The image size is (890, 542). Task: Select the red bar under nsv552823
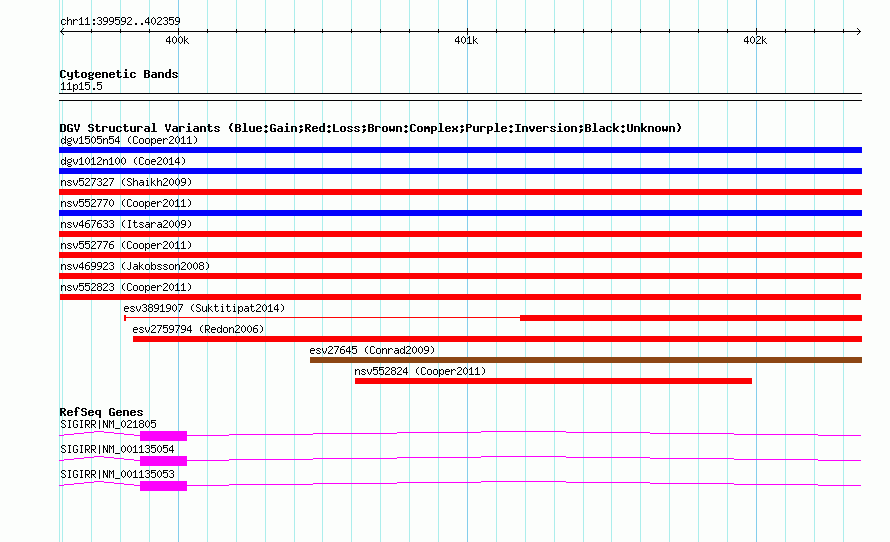460,297
